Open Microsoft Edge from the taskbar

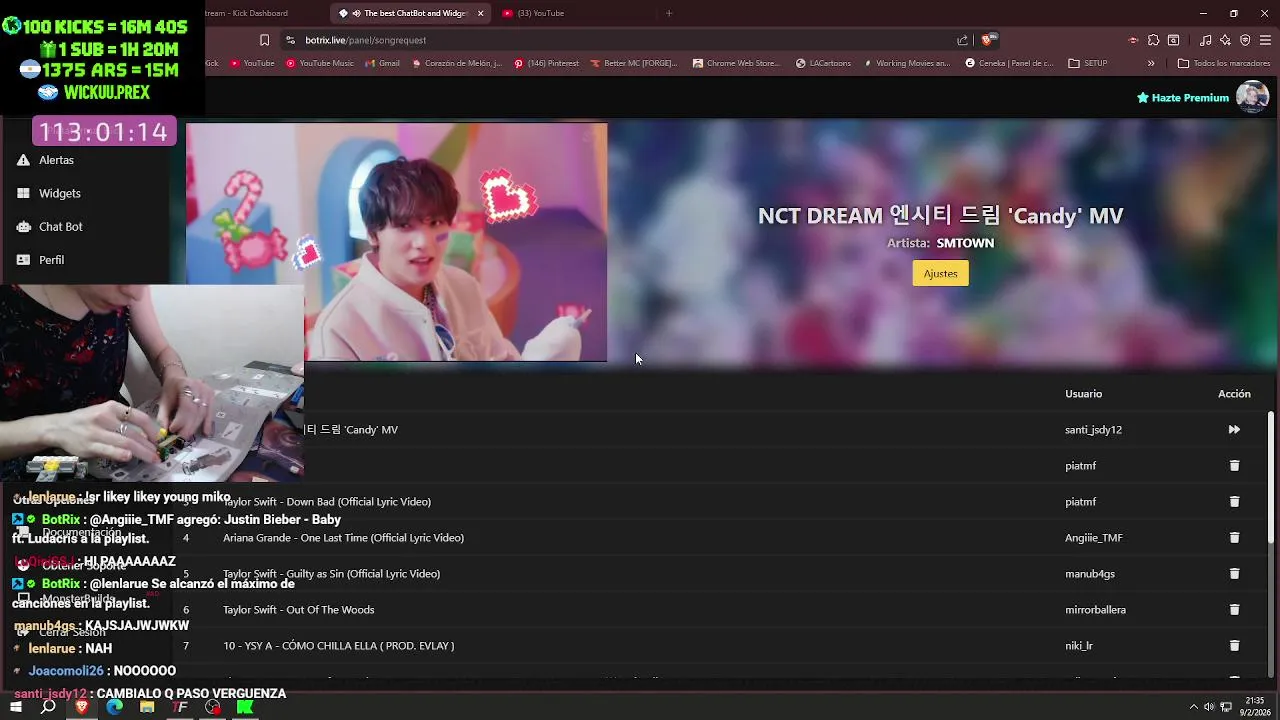click(114, 707)
